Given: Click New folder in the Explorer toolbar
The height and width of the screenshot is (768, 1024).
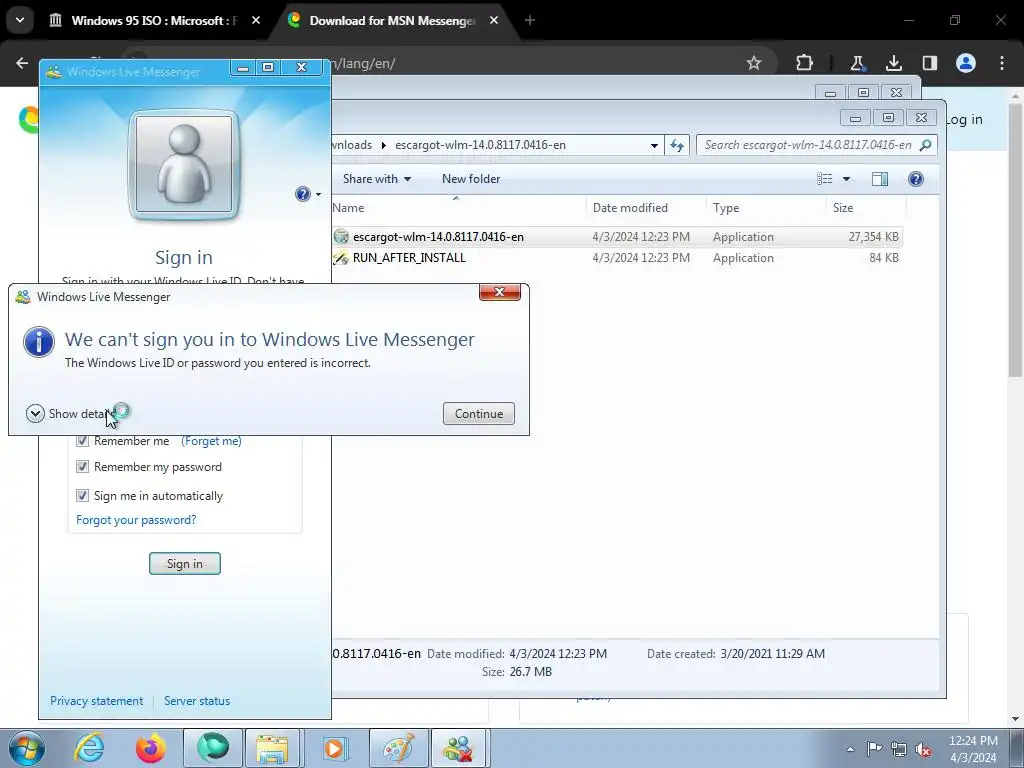Looking at the screenshot, I should [x=471, y=179].
